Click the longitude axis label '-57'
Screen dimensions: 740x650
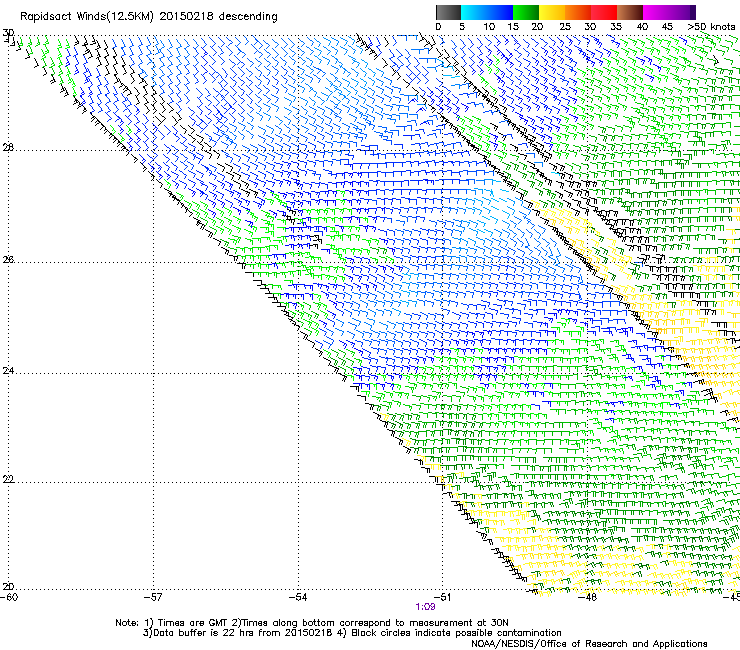point(154,597)
